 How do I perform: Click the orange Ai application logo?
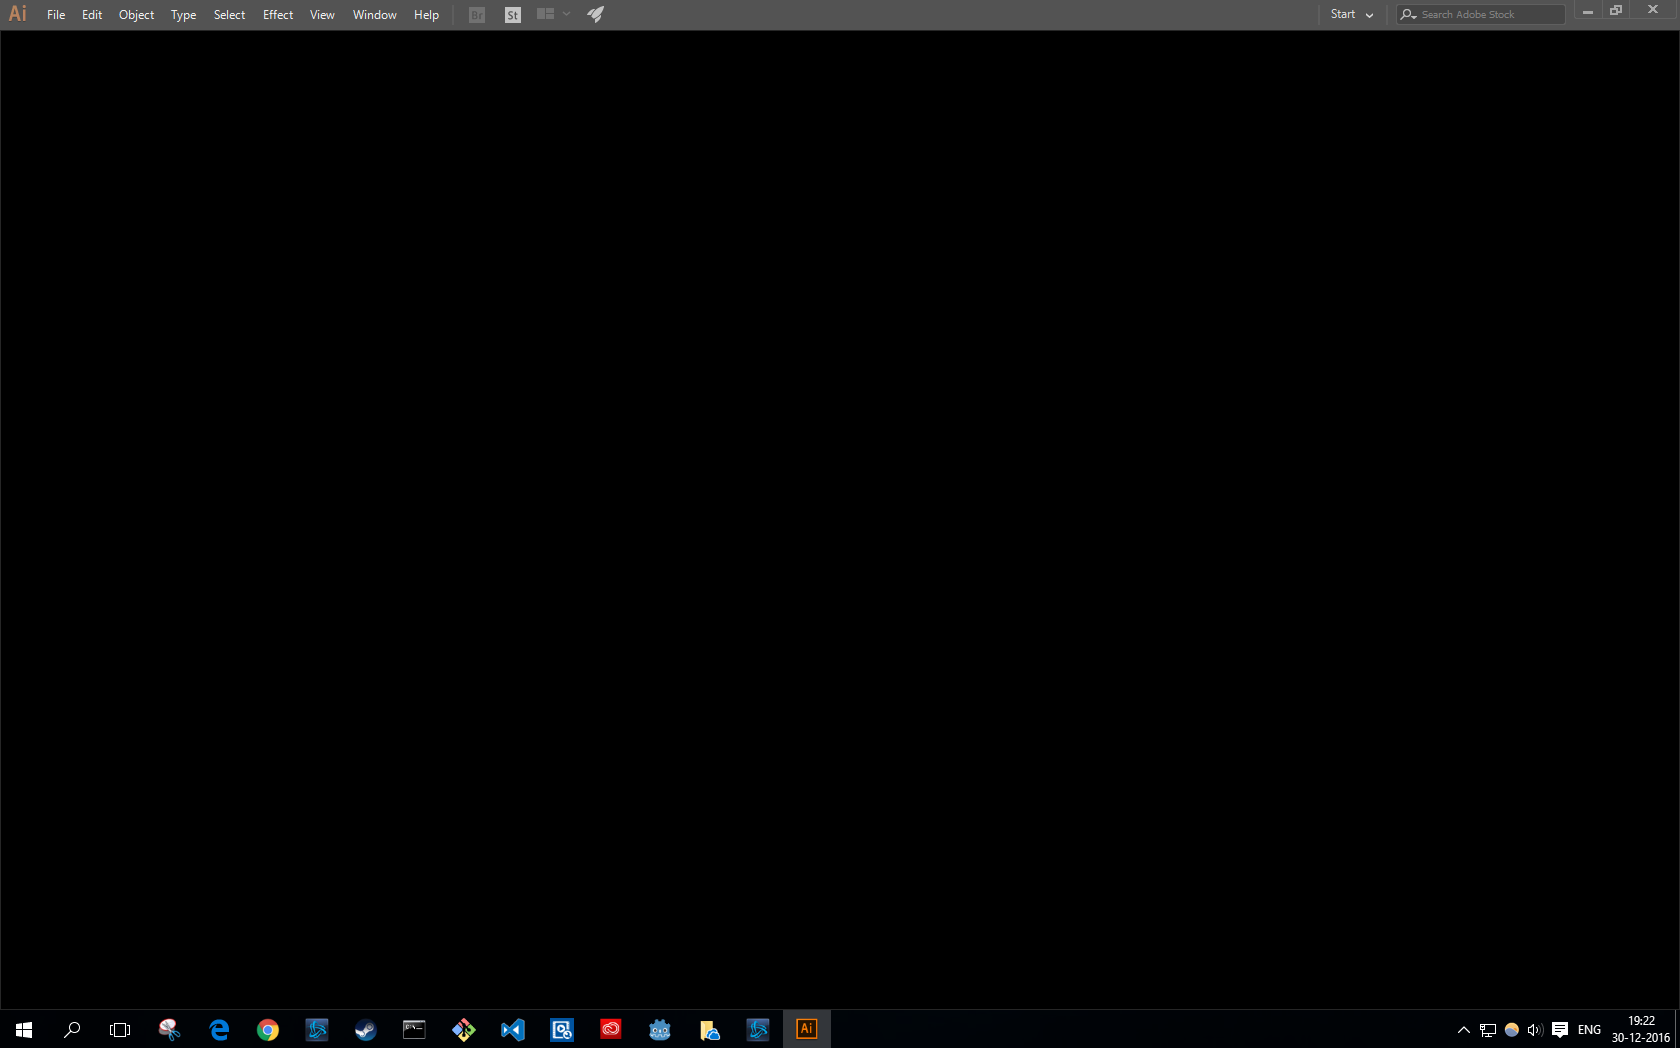[x=17, y=13]
